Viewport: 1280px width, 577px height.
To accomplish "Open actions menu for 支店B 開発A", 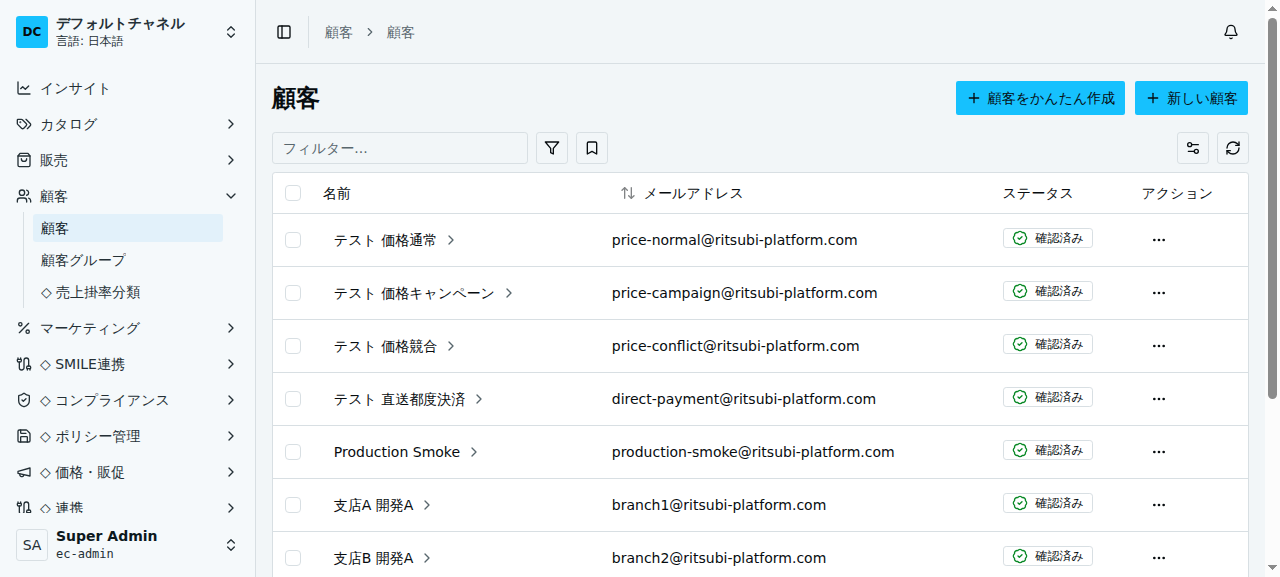I will (x=1159, y=558).
